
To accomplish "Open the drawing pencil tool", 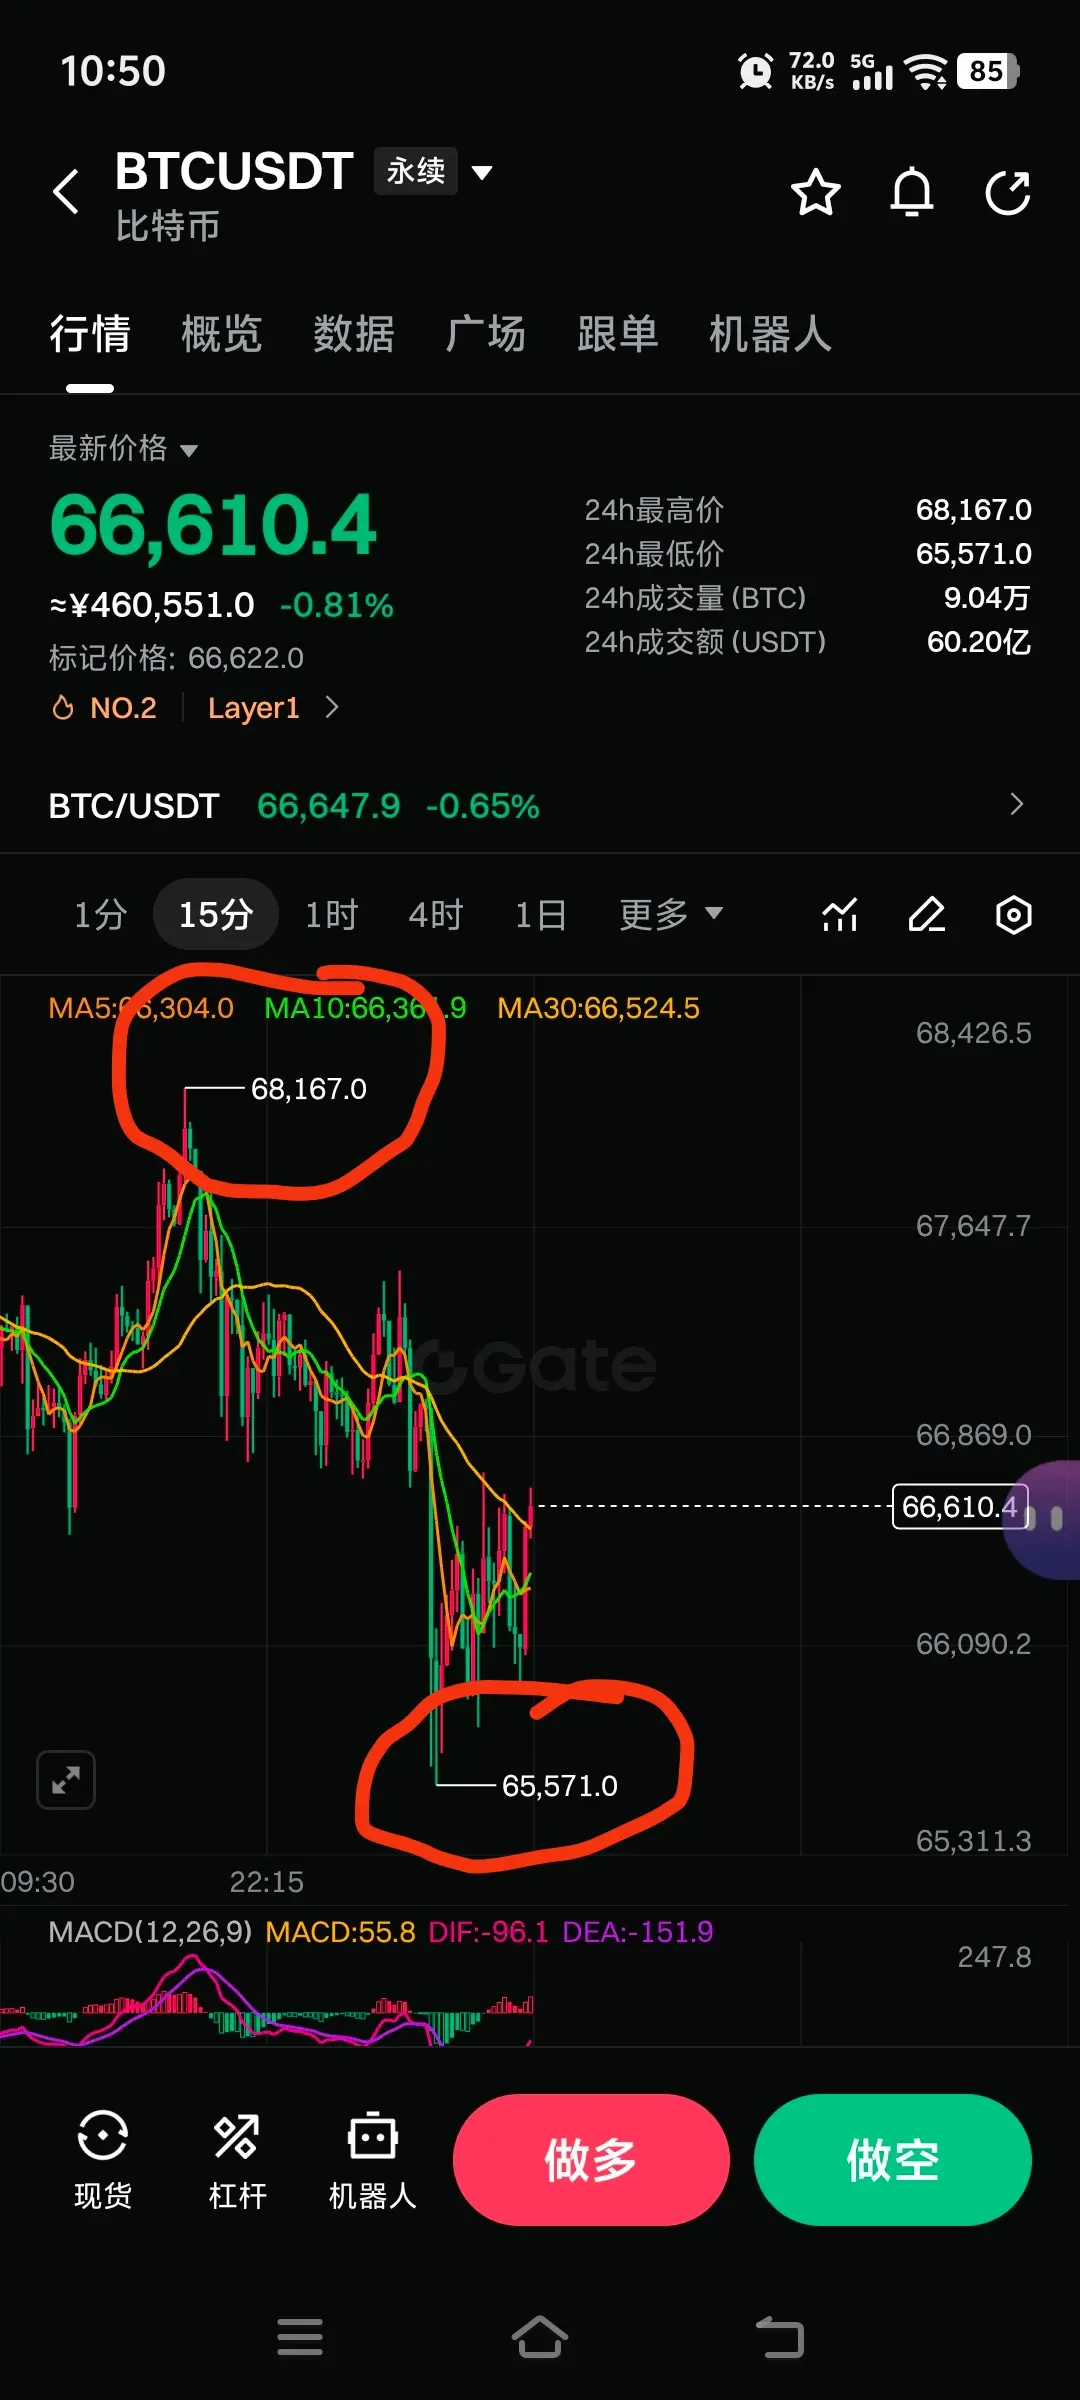I will pos(927,914).
